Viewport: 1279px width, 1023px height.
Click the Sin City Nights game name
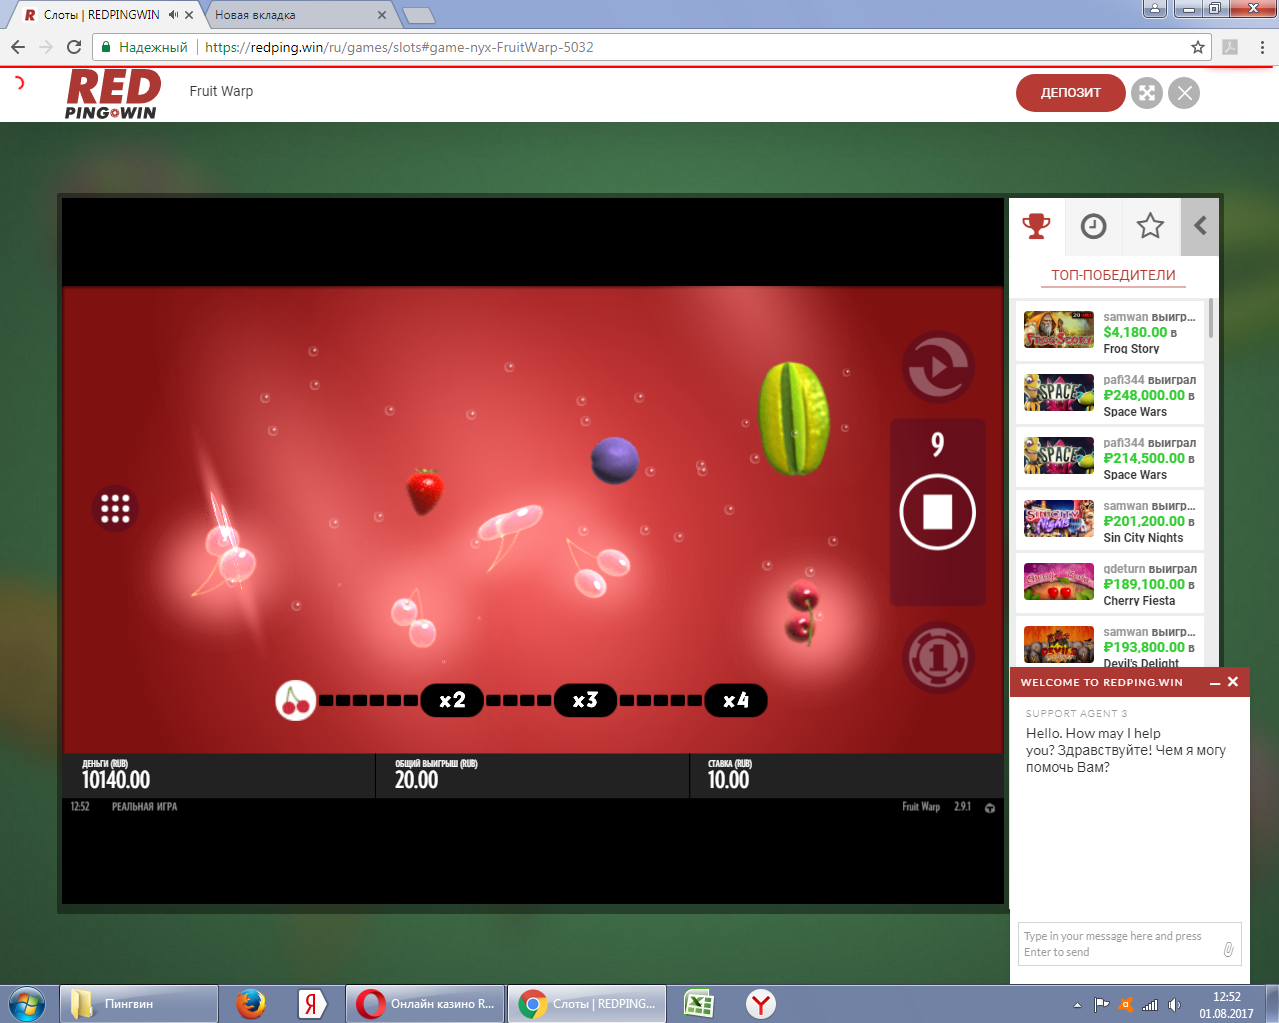coord(1143,538)
